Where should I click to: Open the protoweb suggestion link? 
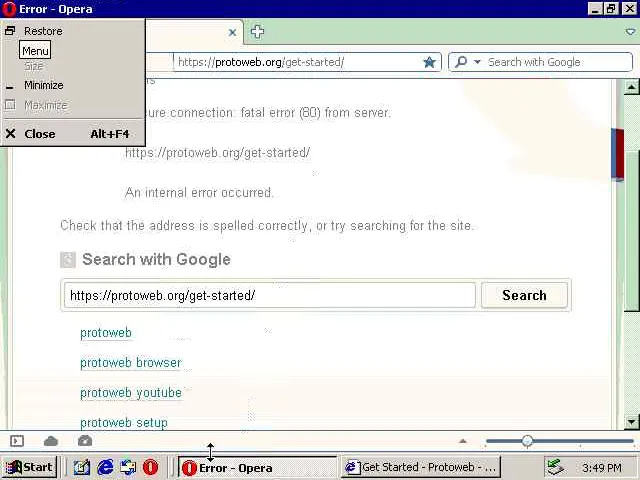click(x=106, y=333)
